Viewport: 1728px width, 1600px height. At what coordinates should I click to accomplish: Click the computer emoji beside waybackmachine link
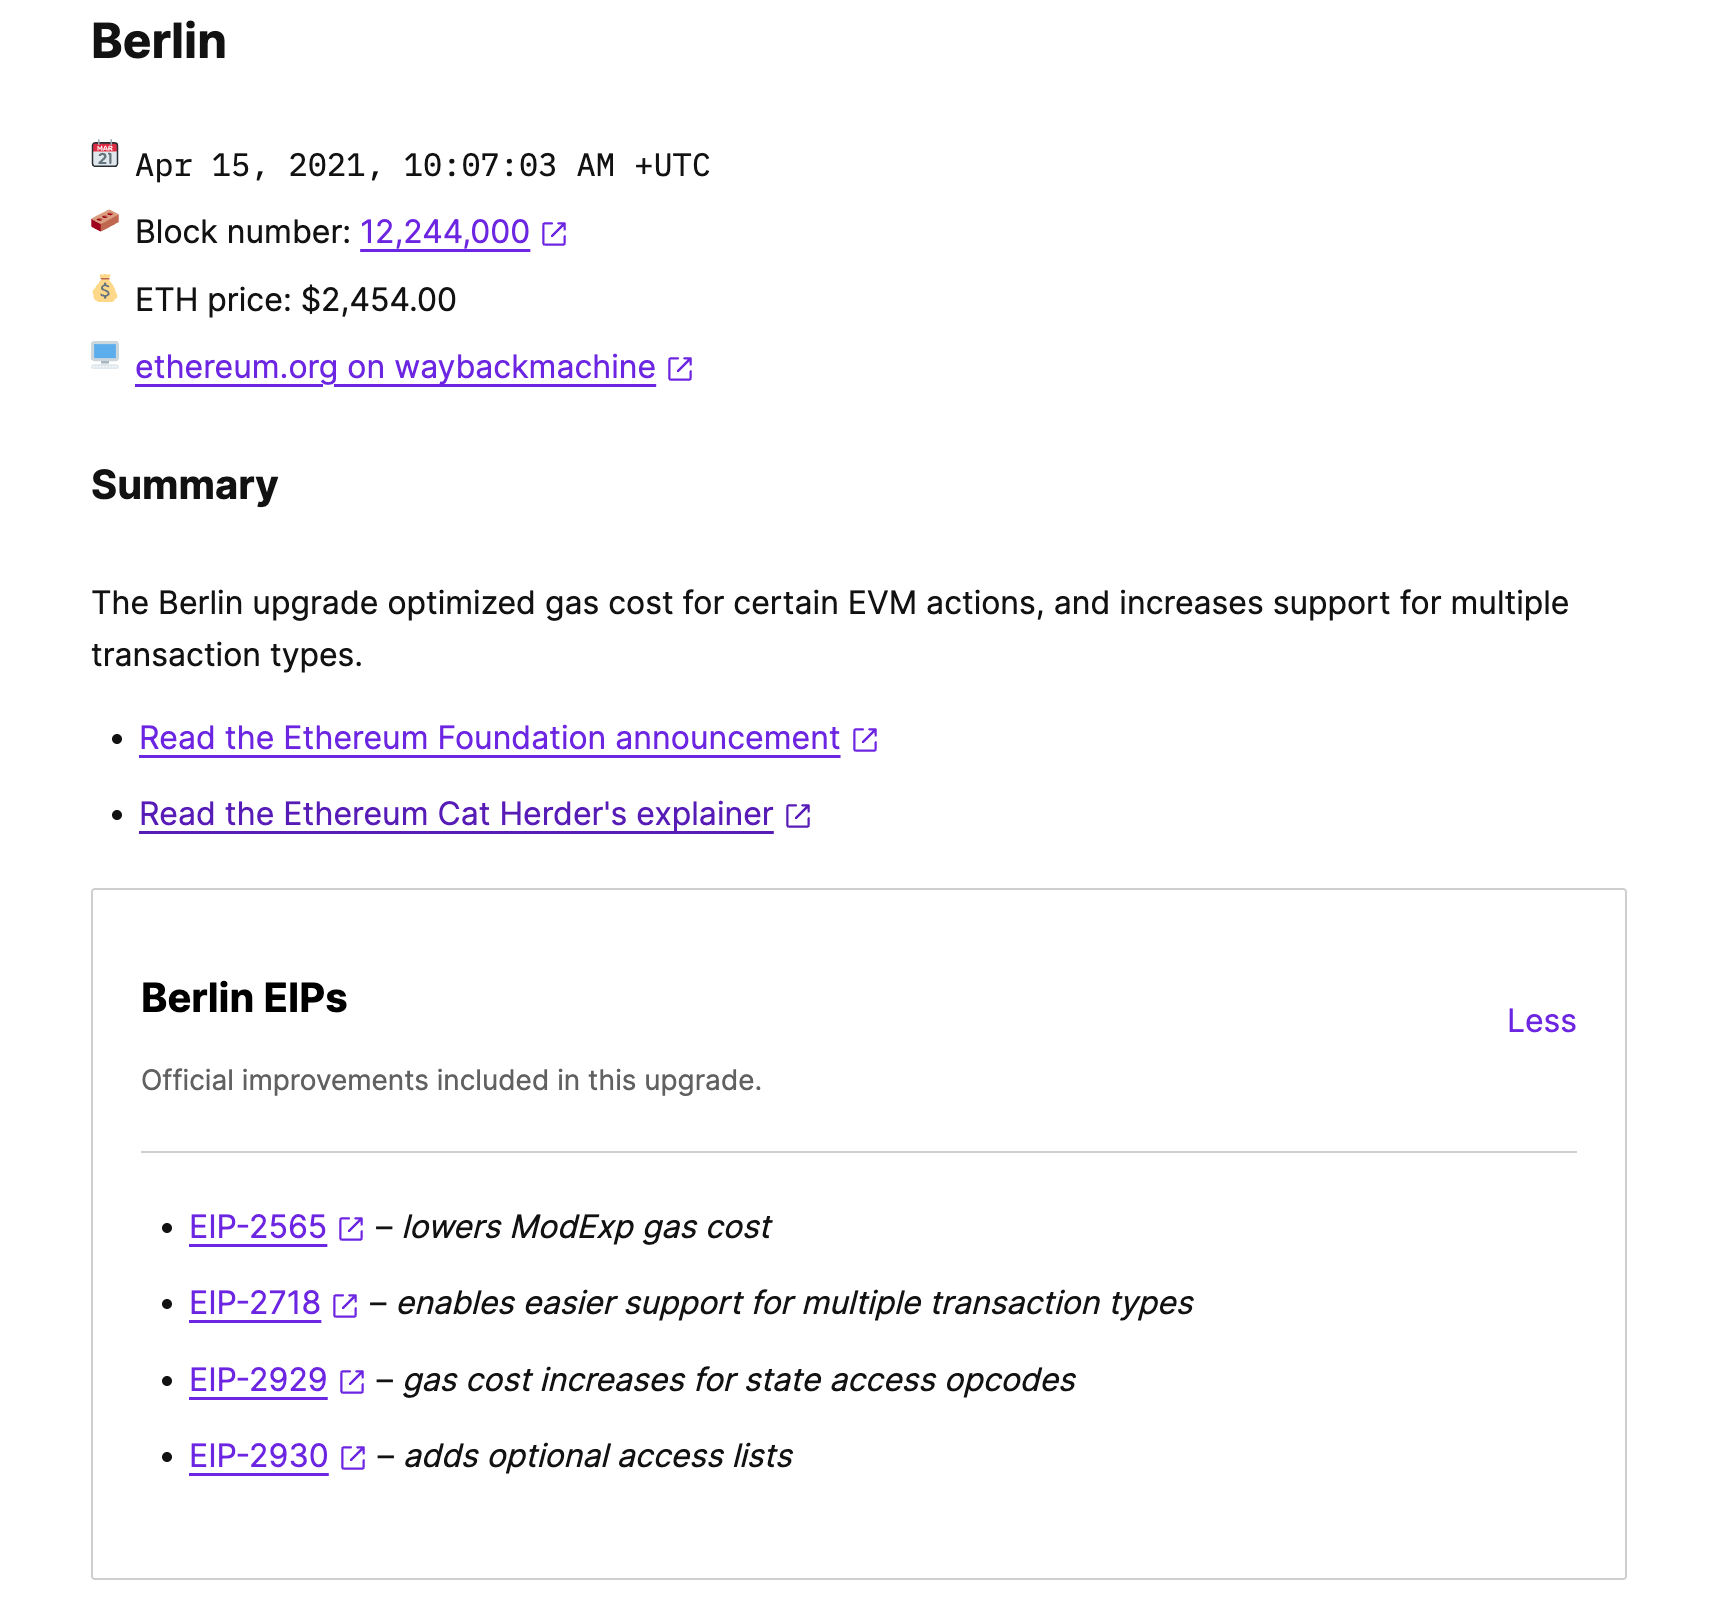pyautogui.click(x=105, y=355)
